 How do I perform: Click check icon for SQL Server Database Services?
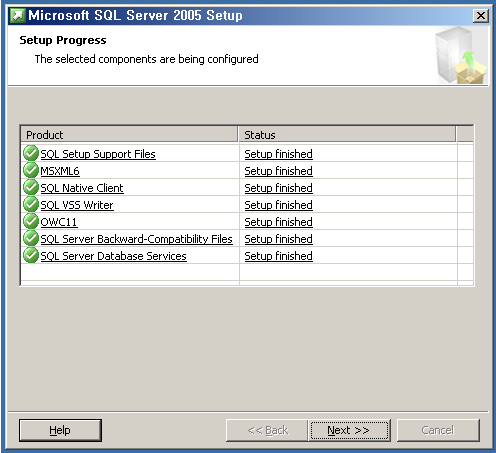(31, 255)
